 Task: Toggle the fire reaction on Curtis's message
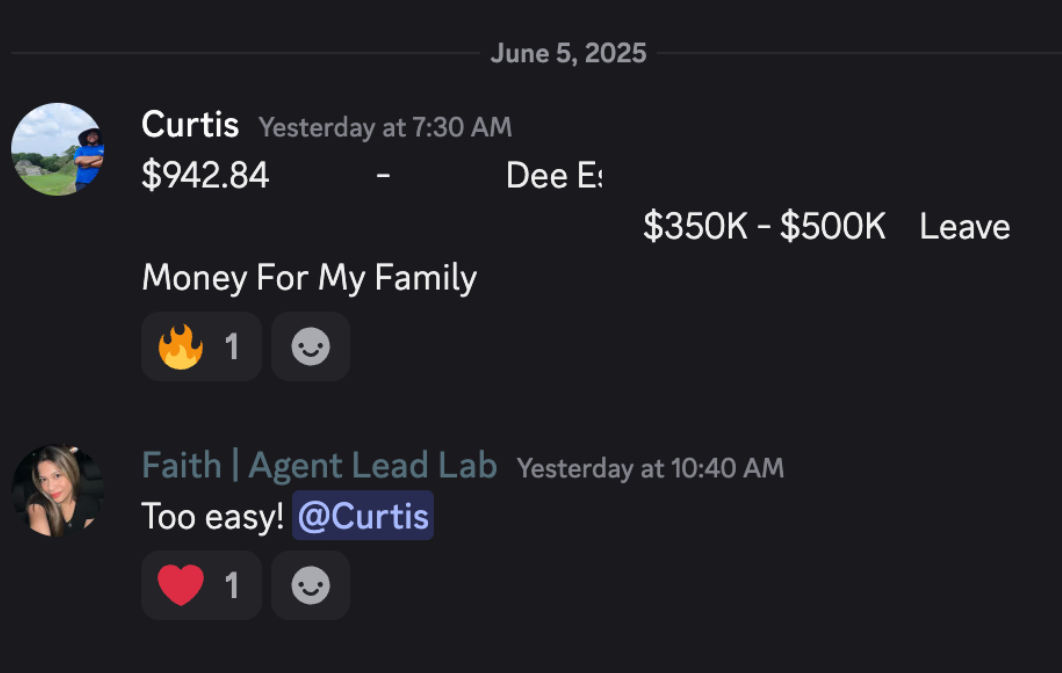(x=201, y=347)
